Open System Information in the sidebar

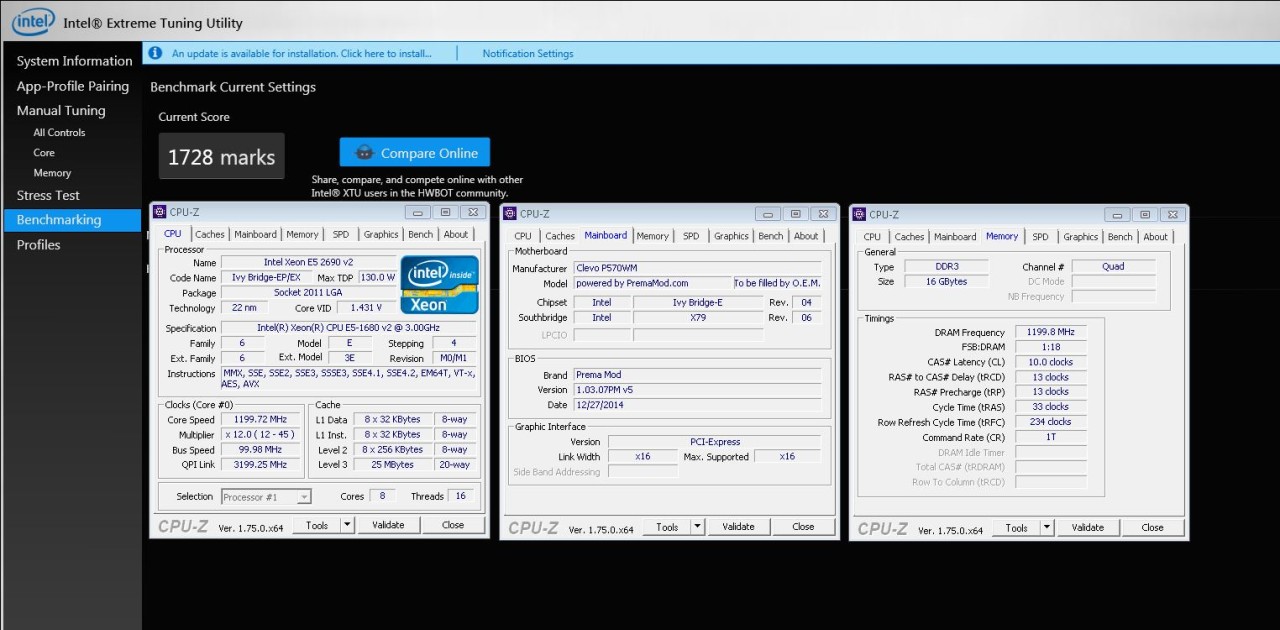pyautogui.click(x=74, y=61)
